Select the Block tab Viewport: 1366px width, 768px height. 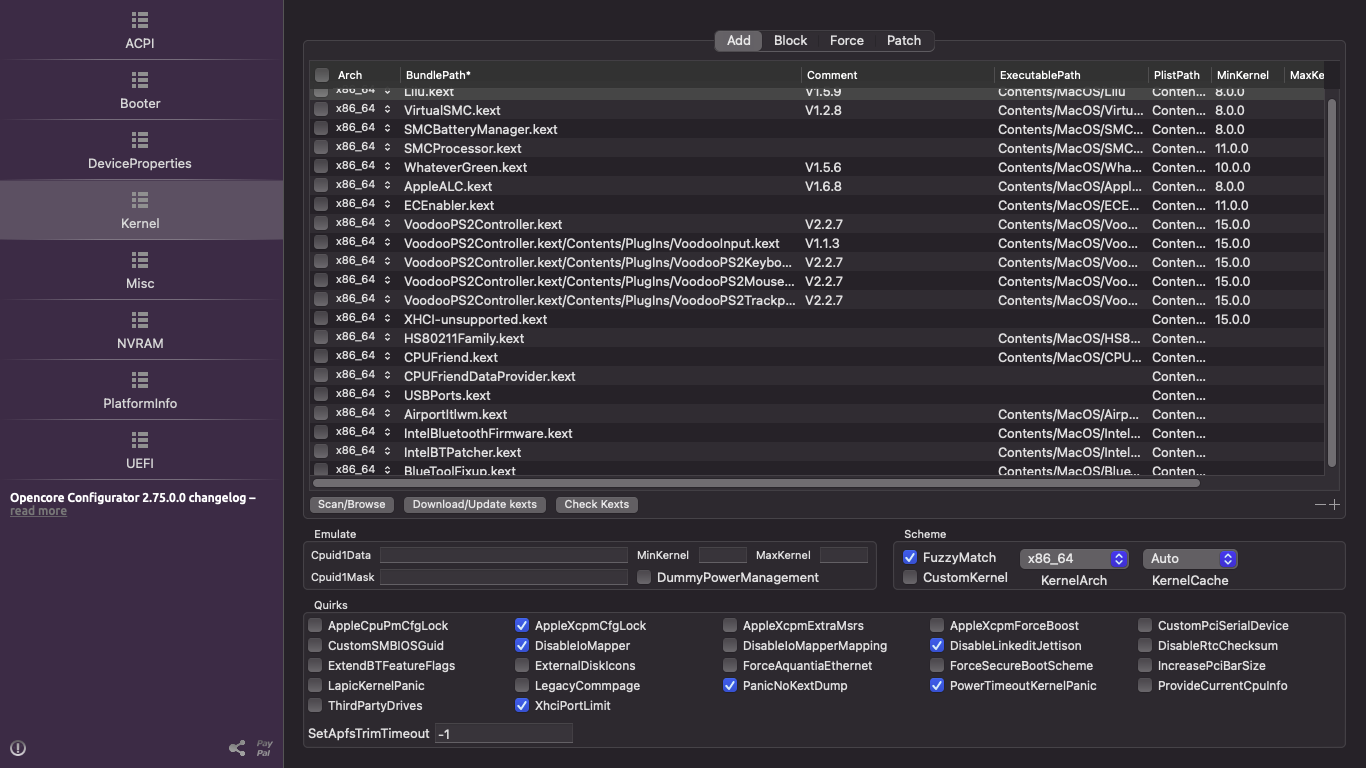click(790, 40)
